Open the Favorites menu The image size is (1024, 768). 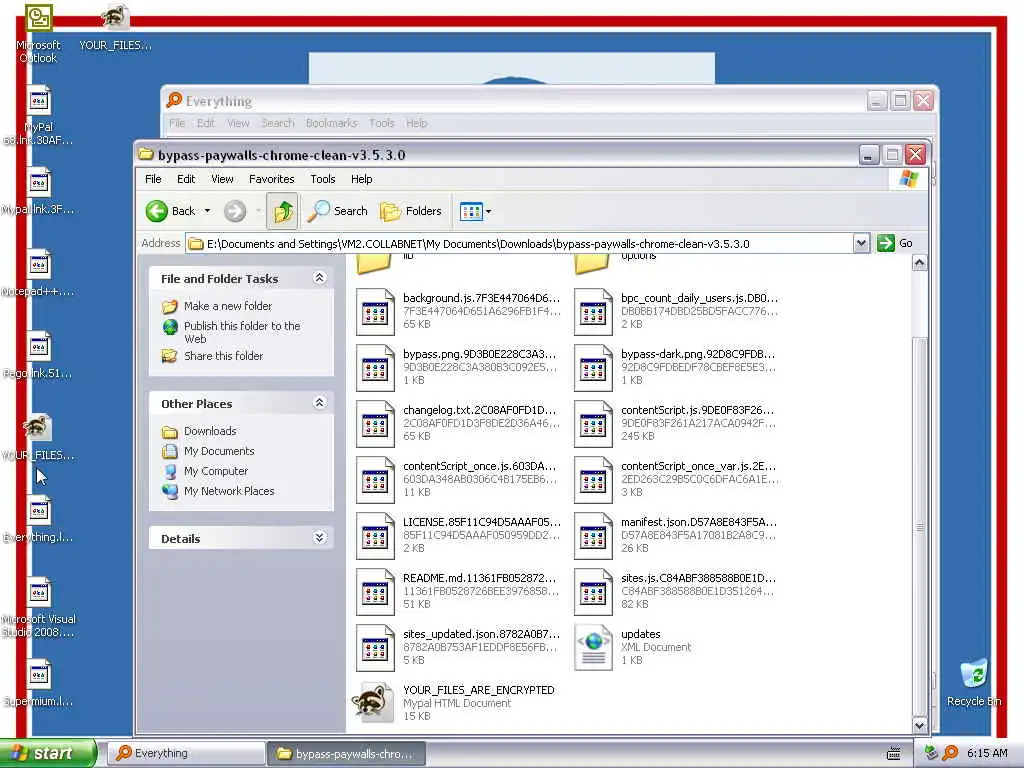272,179
